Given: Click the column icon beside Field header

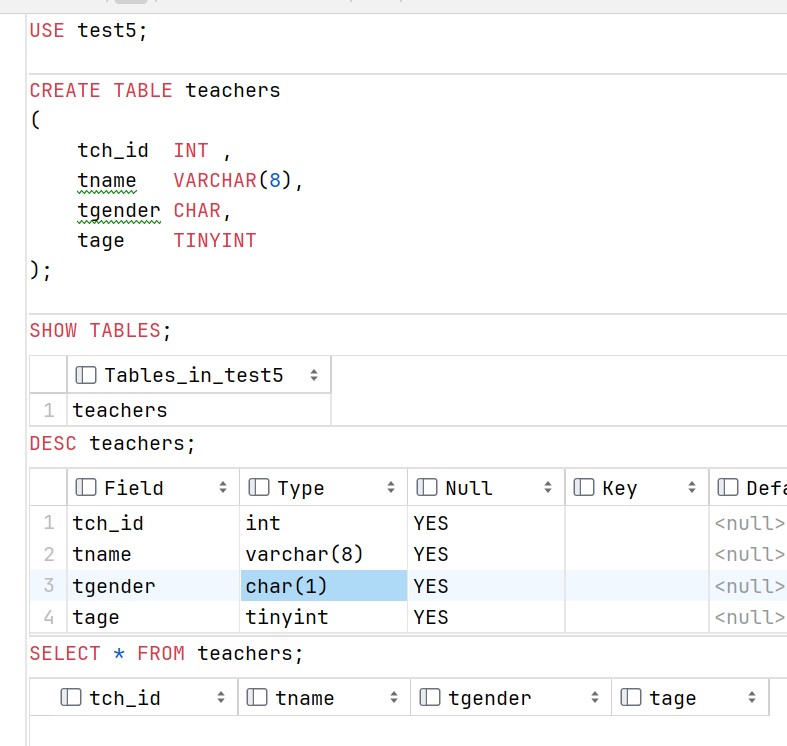Looking at the screenshot, I should (86, 487).
